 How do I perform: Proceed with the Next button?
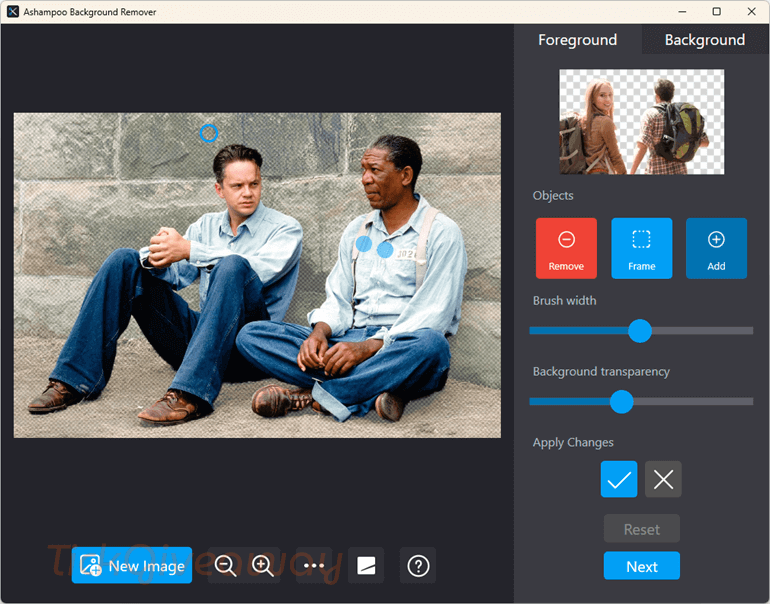tap(642, 566)
